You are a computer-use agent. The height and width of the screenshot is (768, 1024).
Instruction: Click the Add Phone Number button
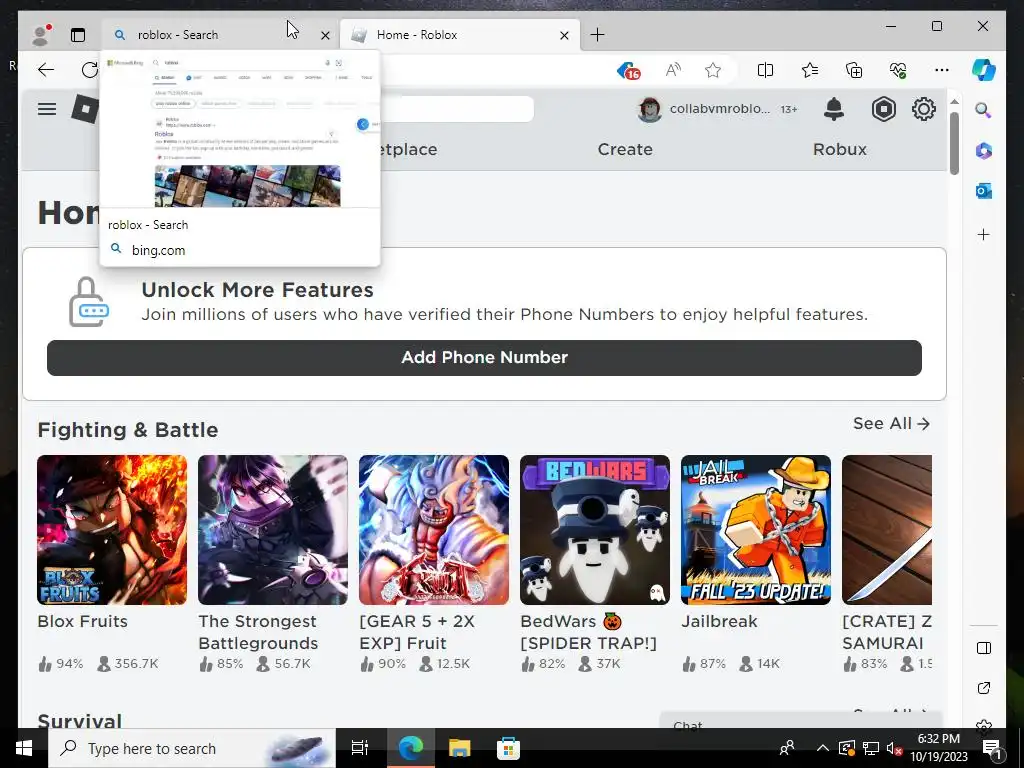click(484, 357)
